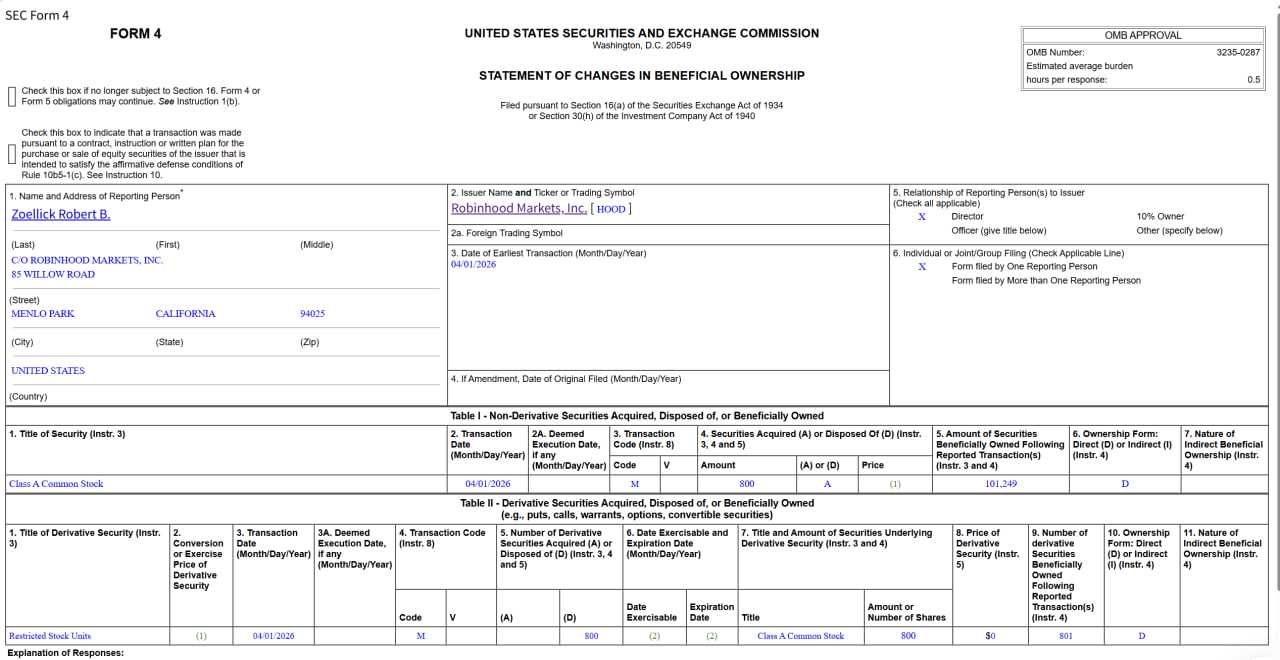This screenshot has height=660, width=1280.
Task: Click the X mark next to Director
Action: [x=922, y=216]
